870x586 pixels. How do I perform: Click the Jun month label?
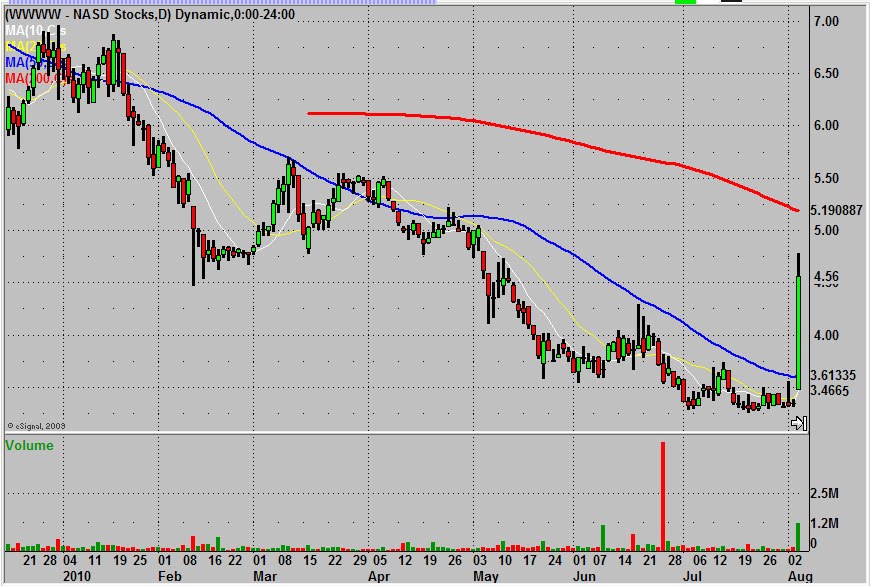point(584,576)
